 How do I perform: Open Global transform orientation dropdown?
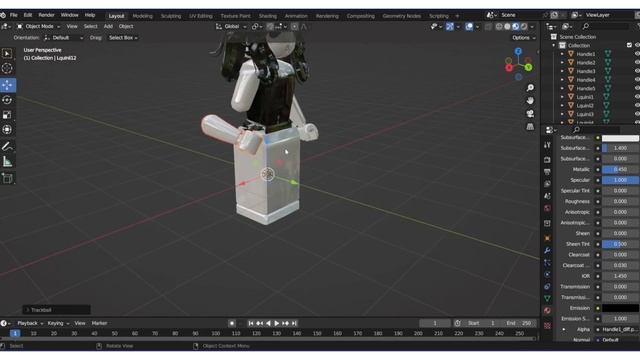coord(231,27)
